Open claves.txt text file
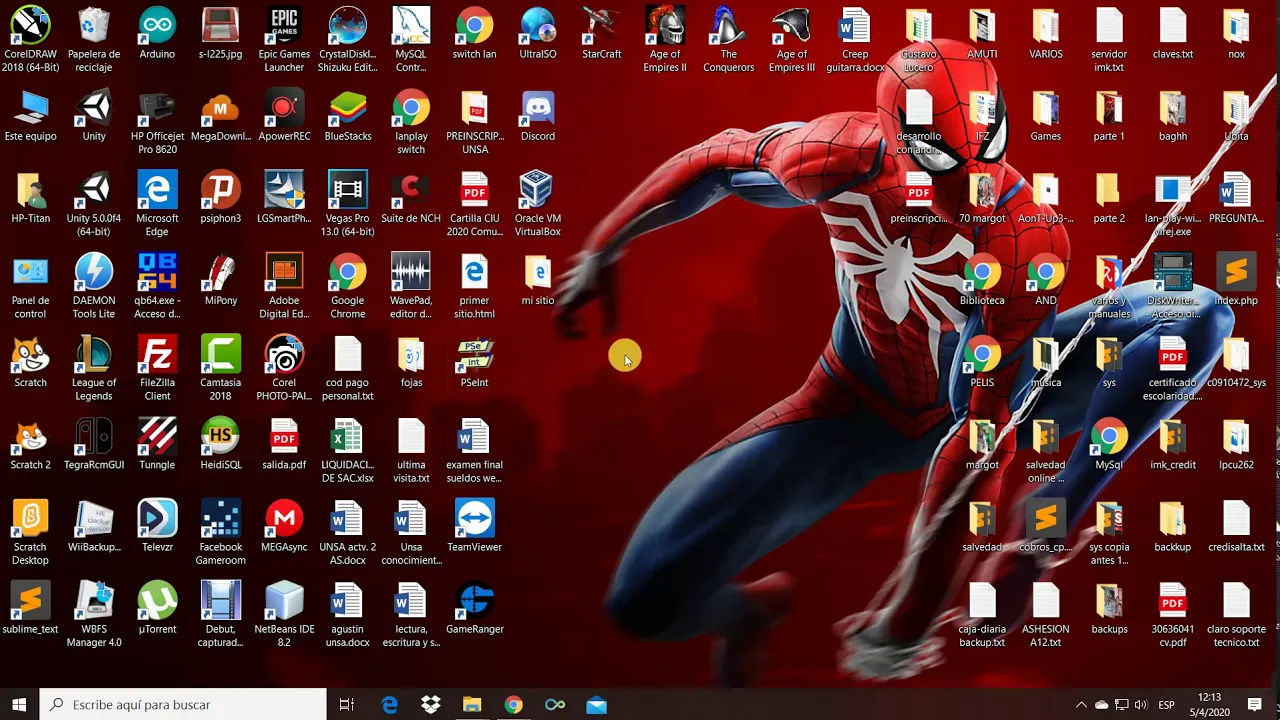Viewport: 1280px width, 720px height. (x=1172, y=33)
